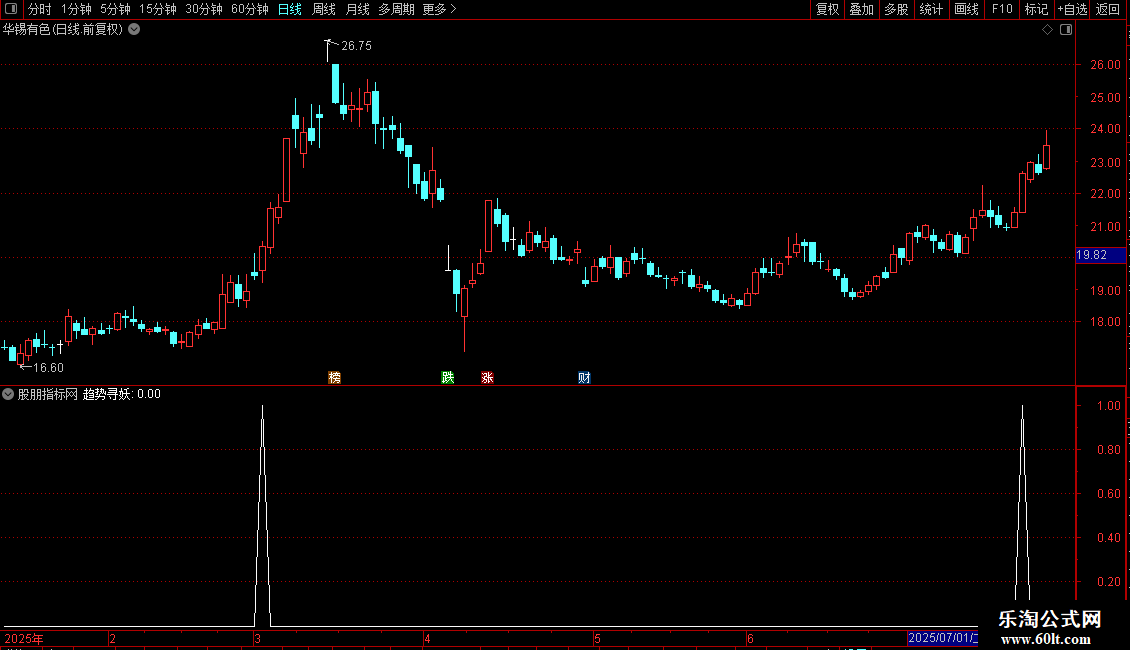
Task: Click the diamond icon above the chart
Action: [1047, 30]
